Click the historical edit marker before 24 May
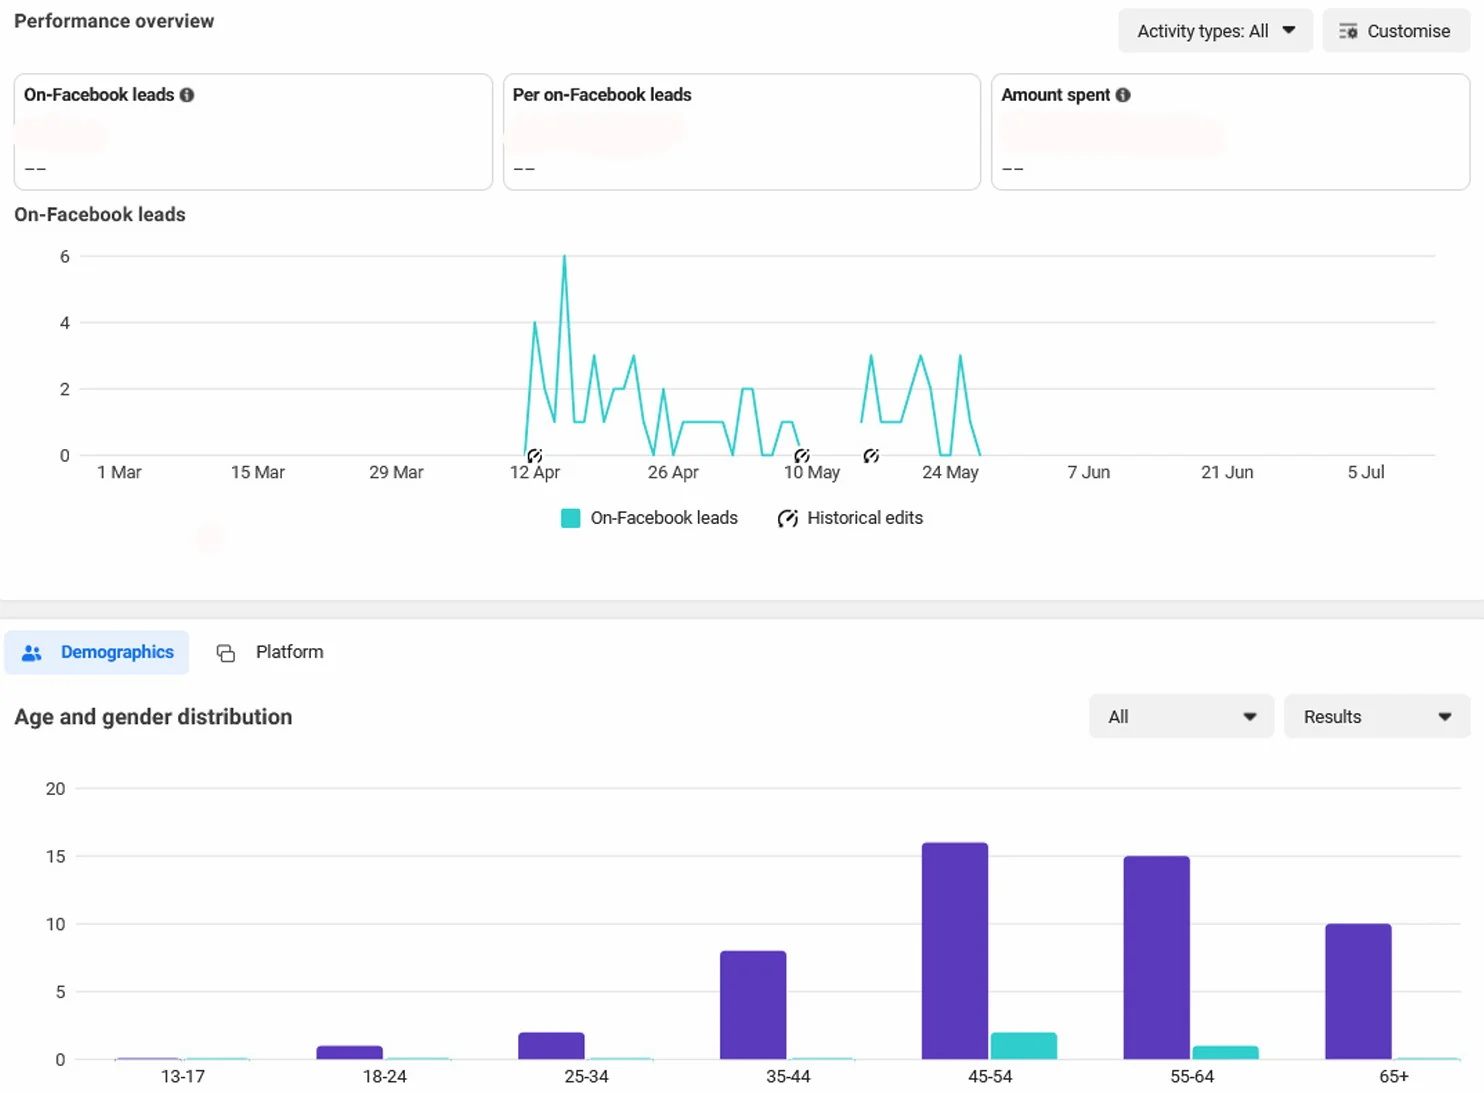Image resolution: width=1484 pixels, height=1093 pixels. tap(871, 456)
